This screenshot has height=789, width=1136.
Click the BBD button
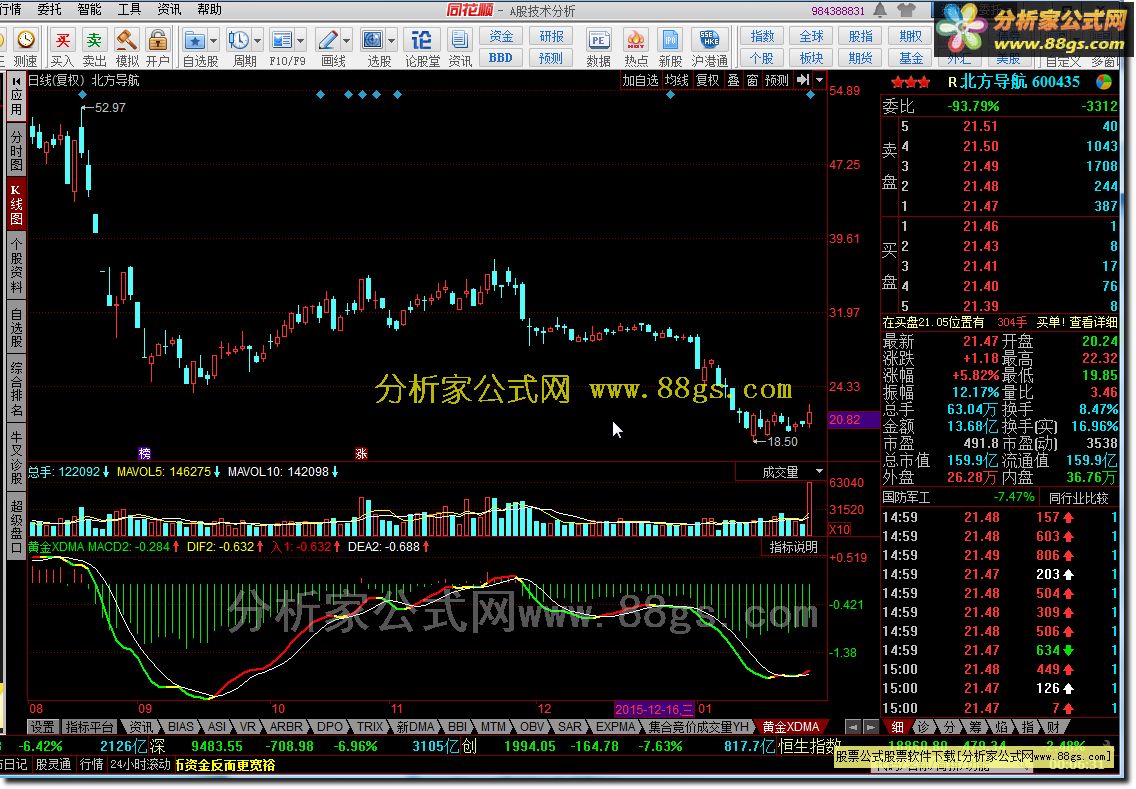point(501,57)
